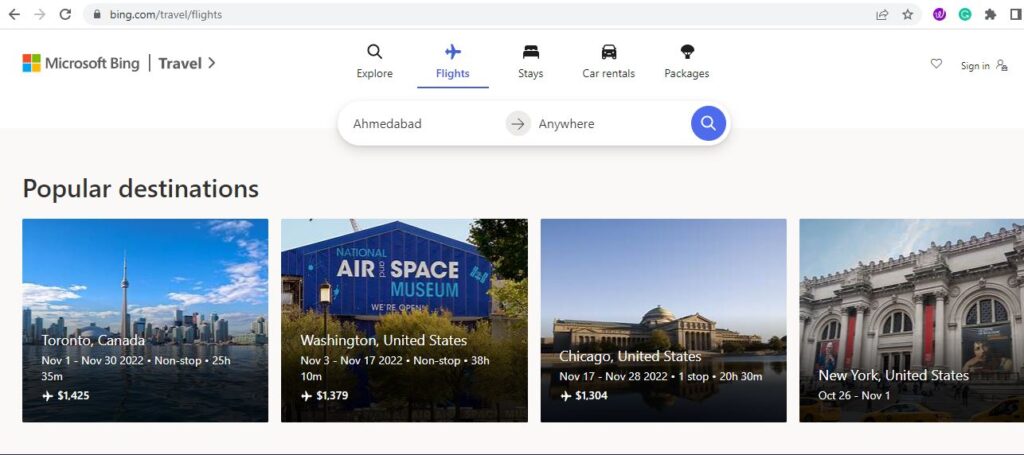This screenshot has height=455, width=1024.
Task: Open the Car rentals tab
Action: pos(608,61)
